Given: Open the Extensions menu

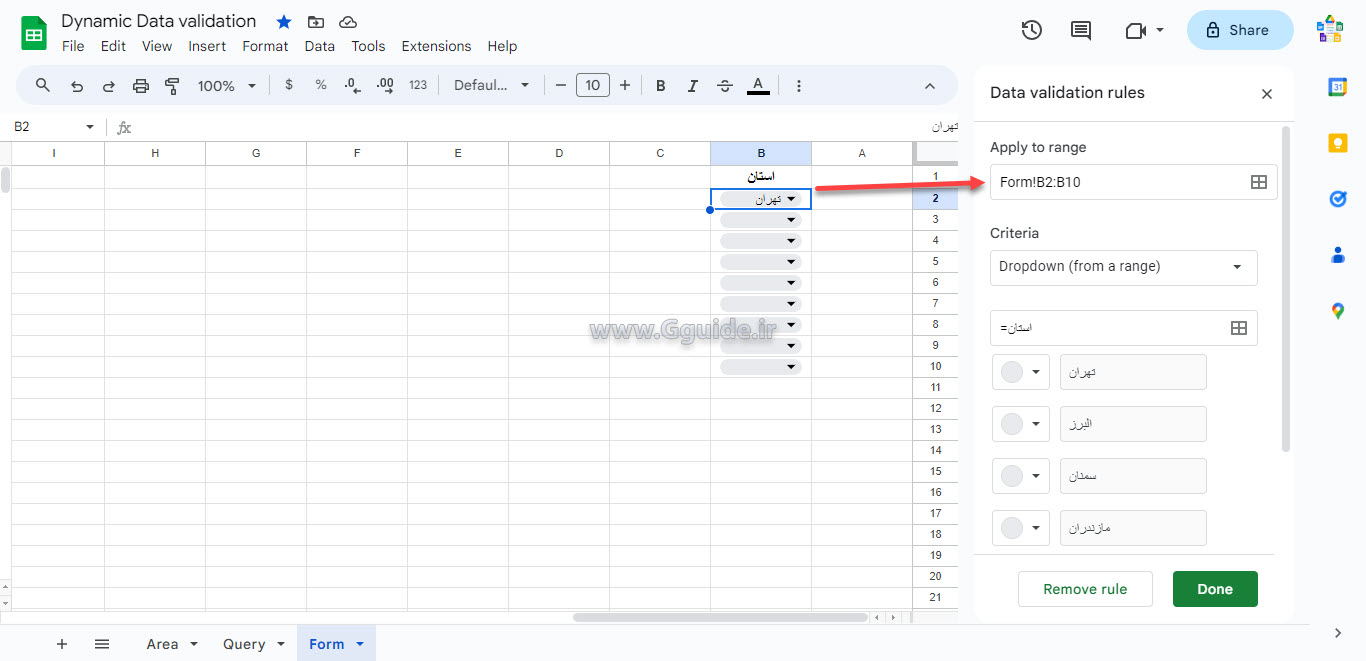Looking at the screenshot, I should (x=436, y=46).
